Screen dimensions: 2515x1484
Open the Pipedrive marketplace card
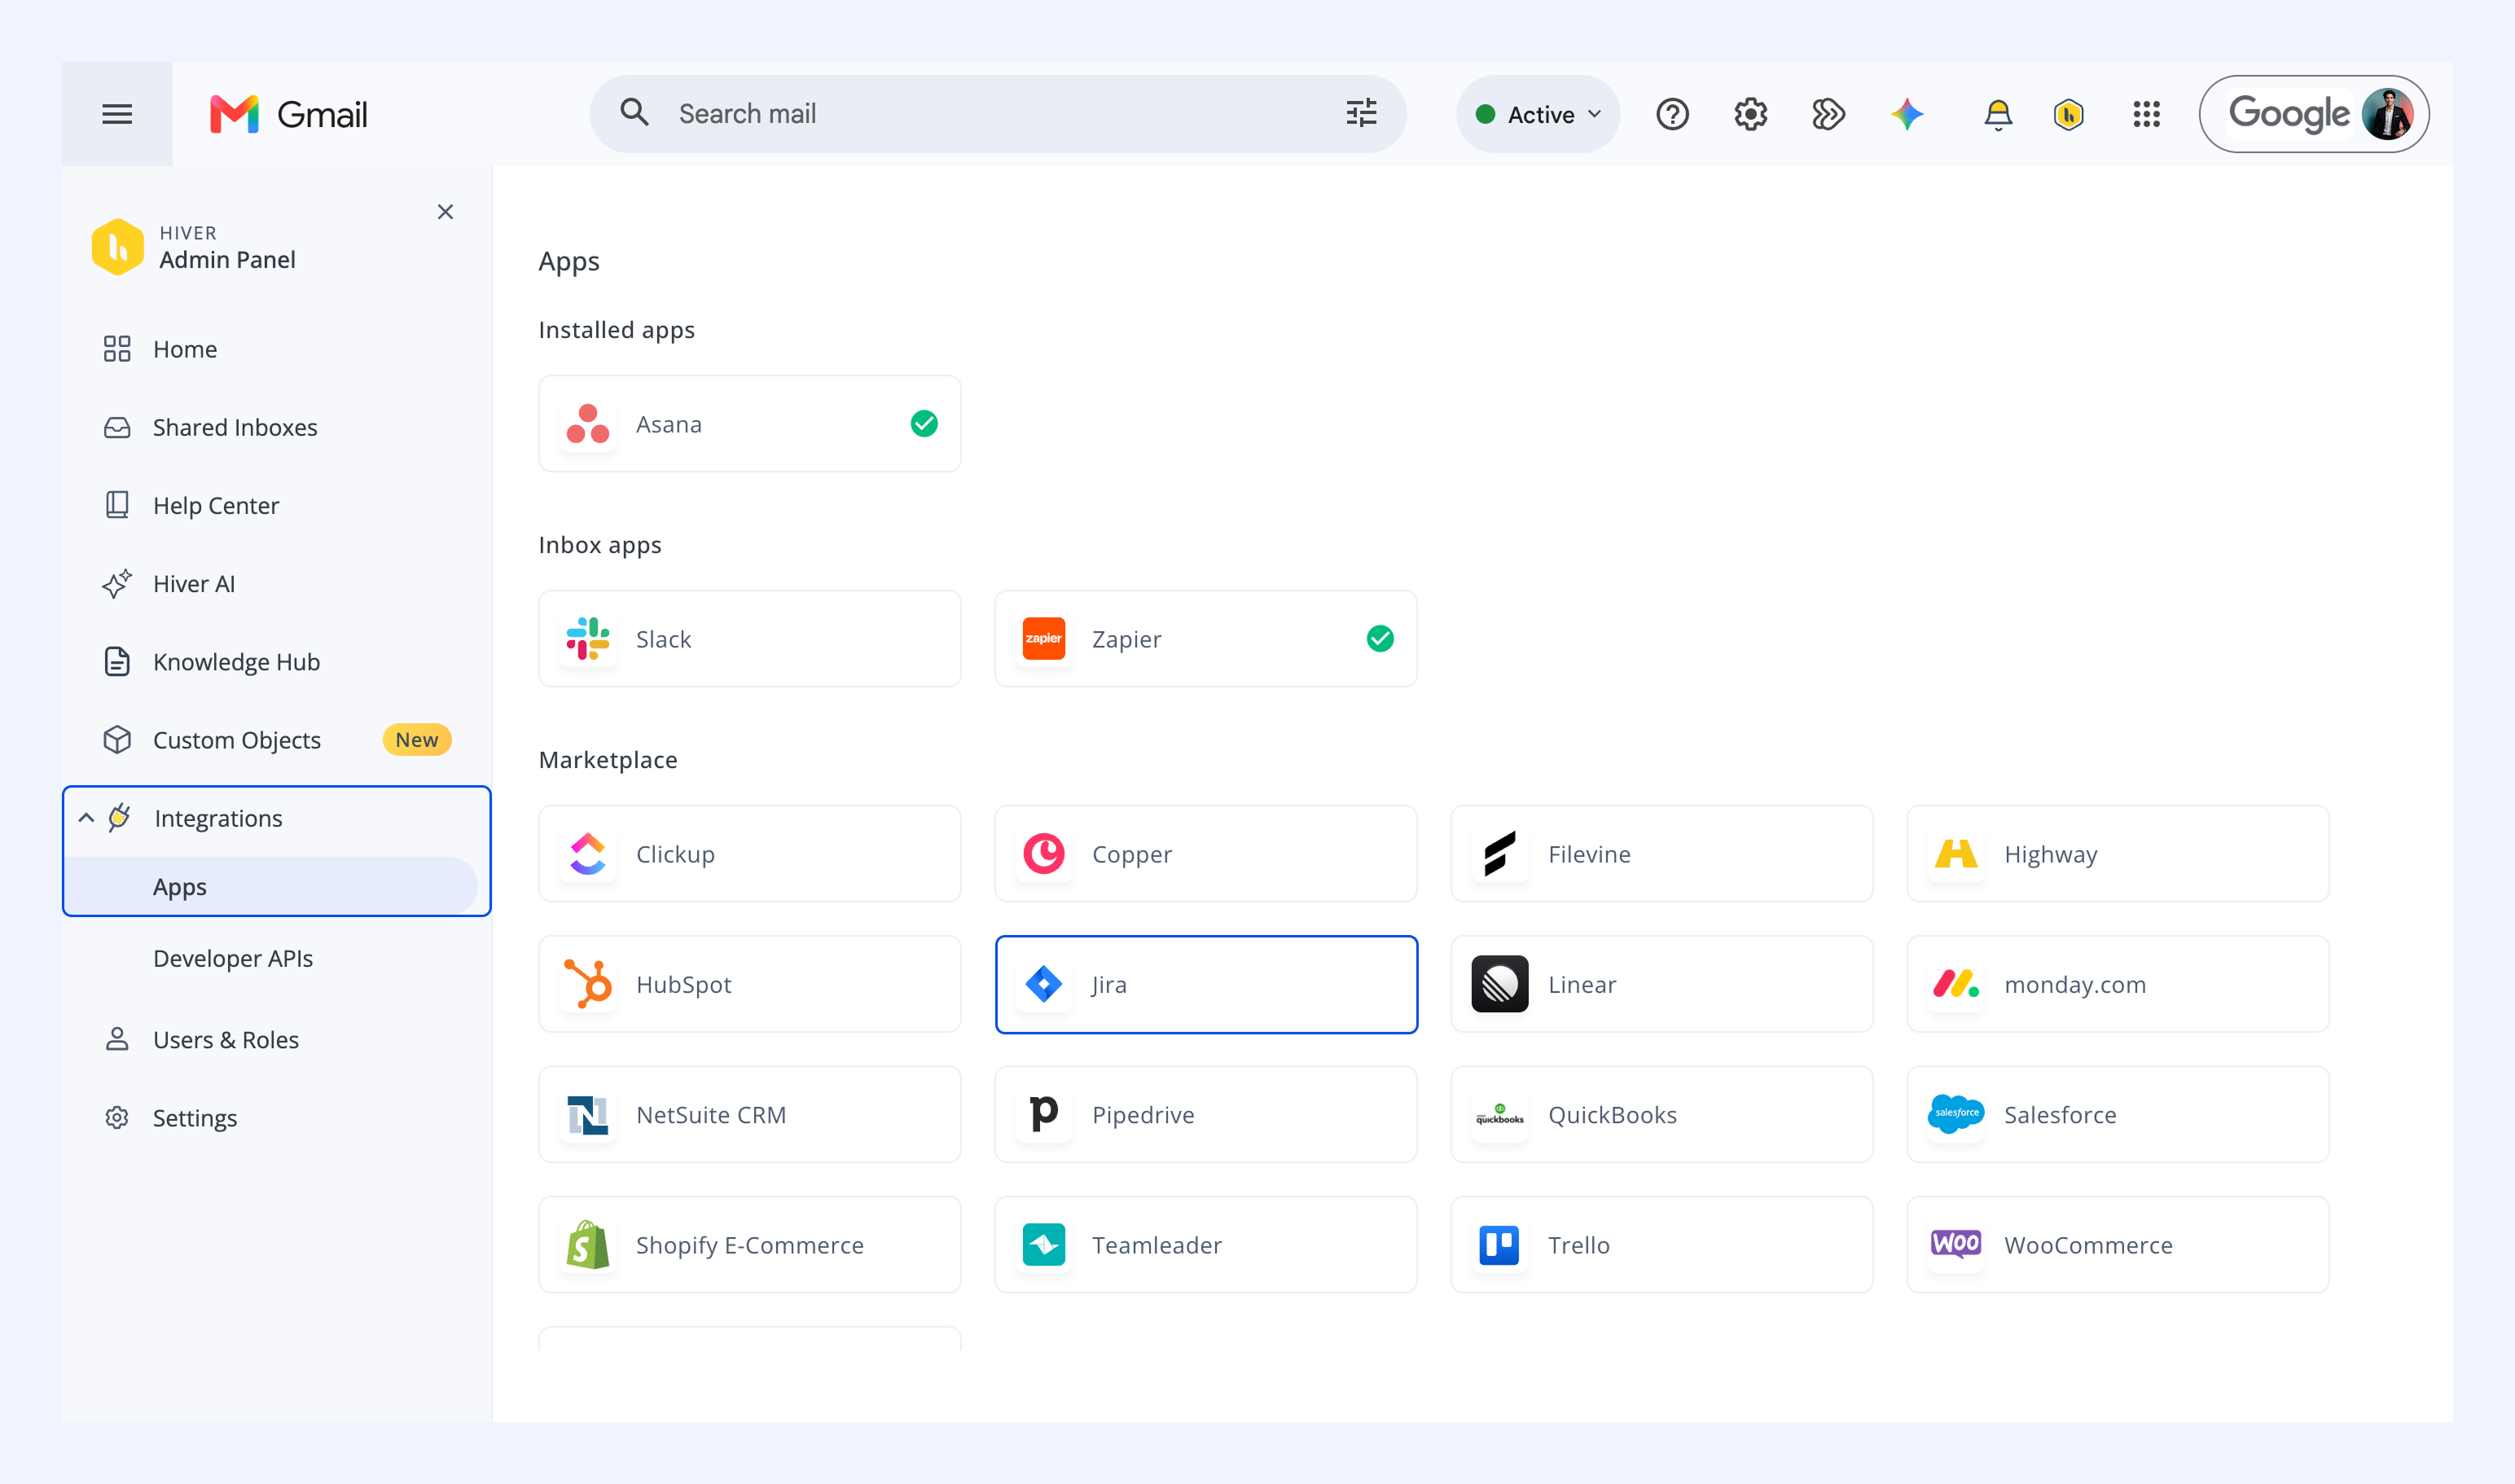pyautogui.click(x=1206, y=1114)
